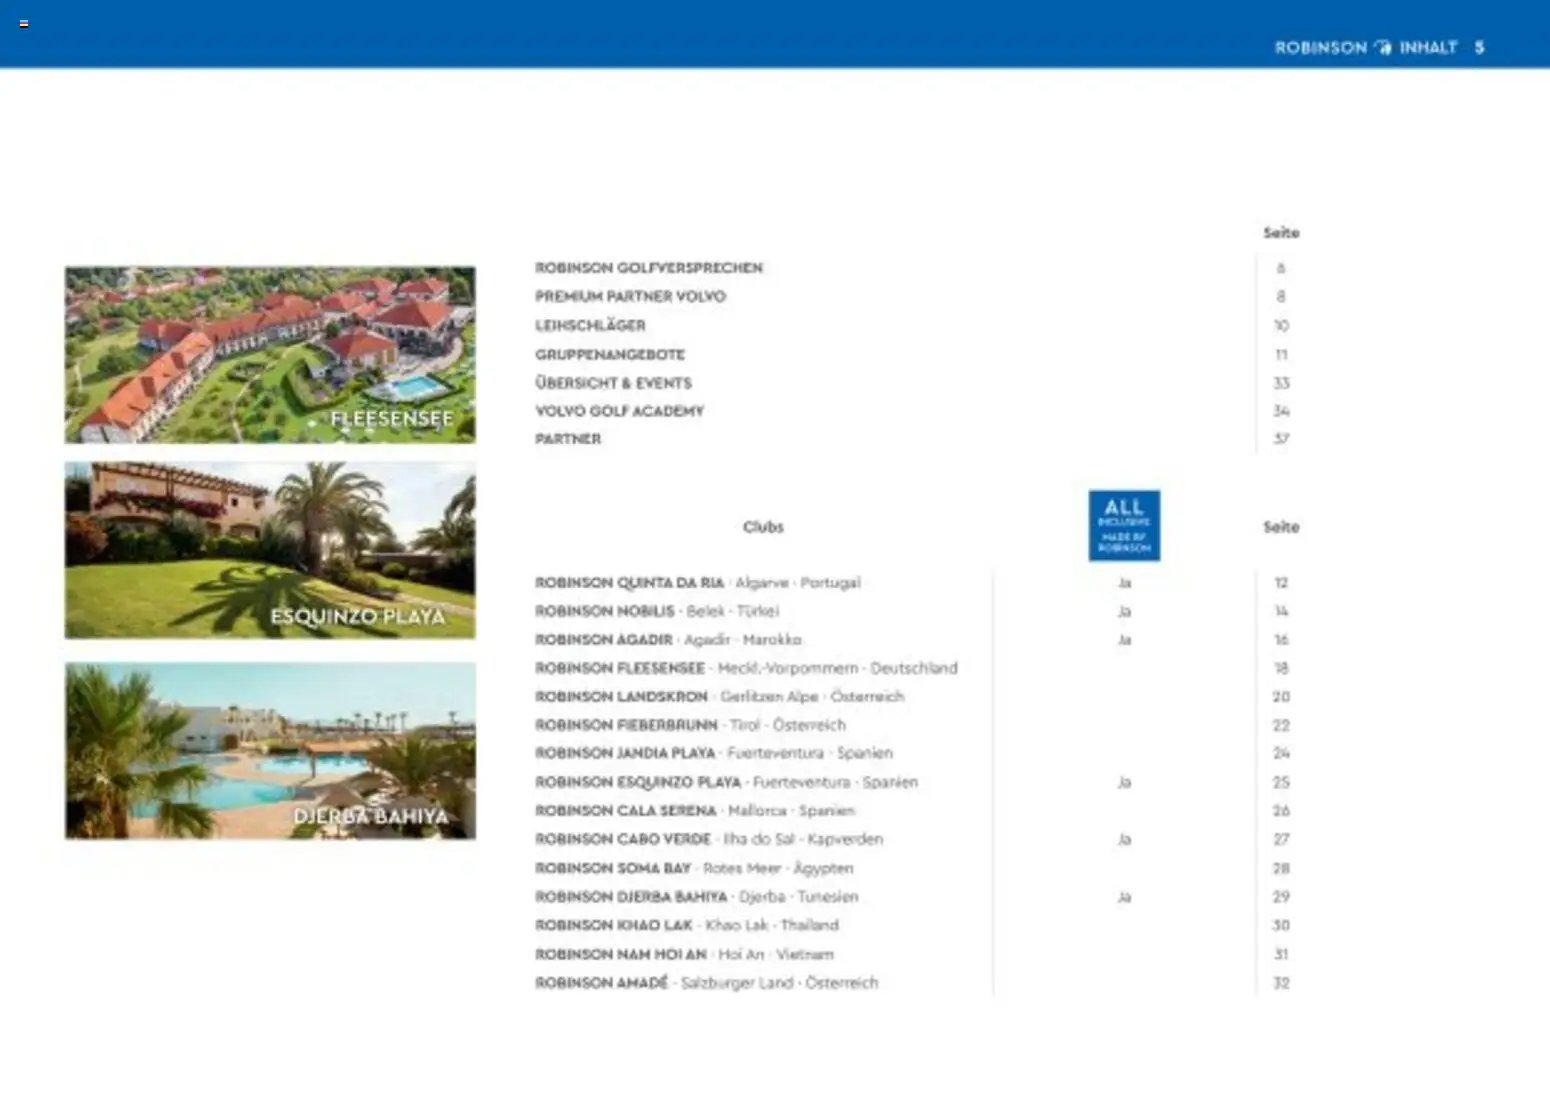Click the Robinson logo icon in header
The image size is (1550, 1096).
1383,47
